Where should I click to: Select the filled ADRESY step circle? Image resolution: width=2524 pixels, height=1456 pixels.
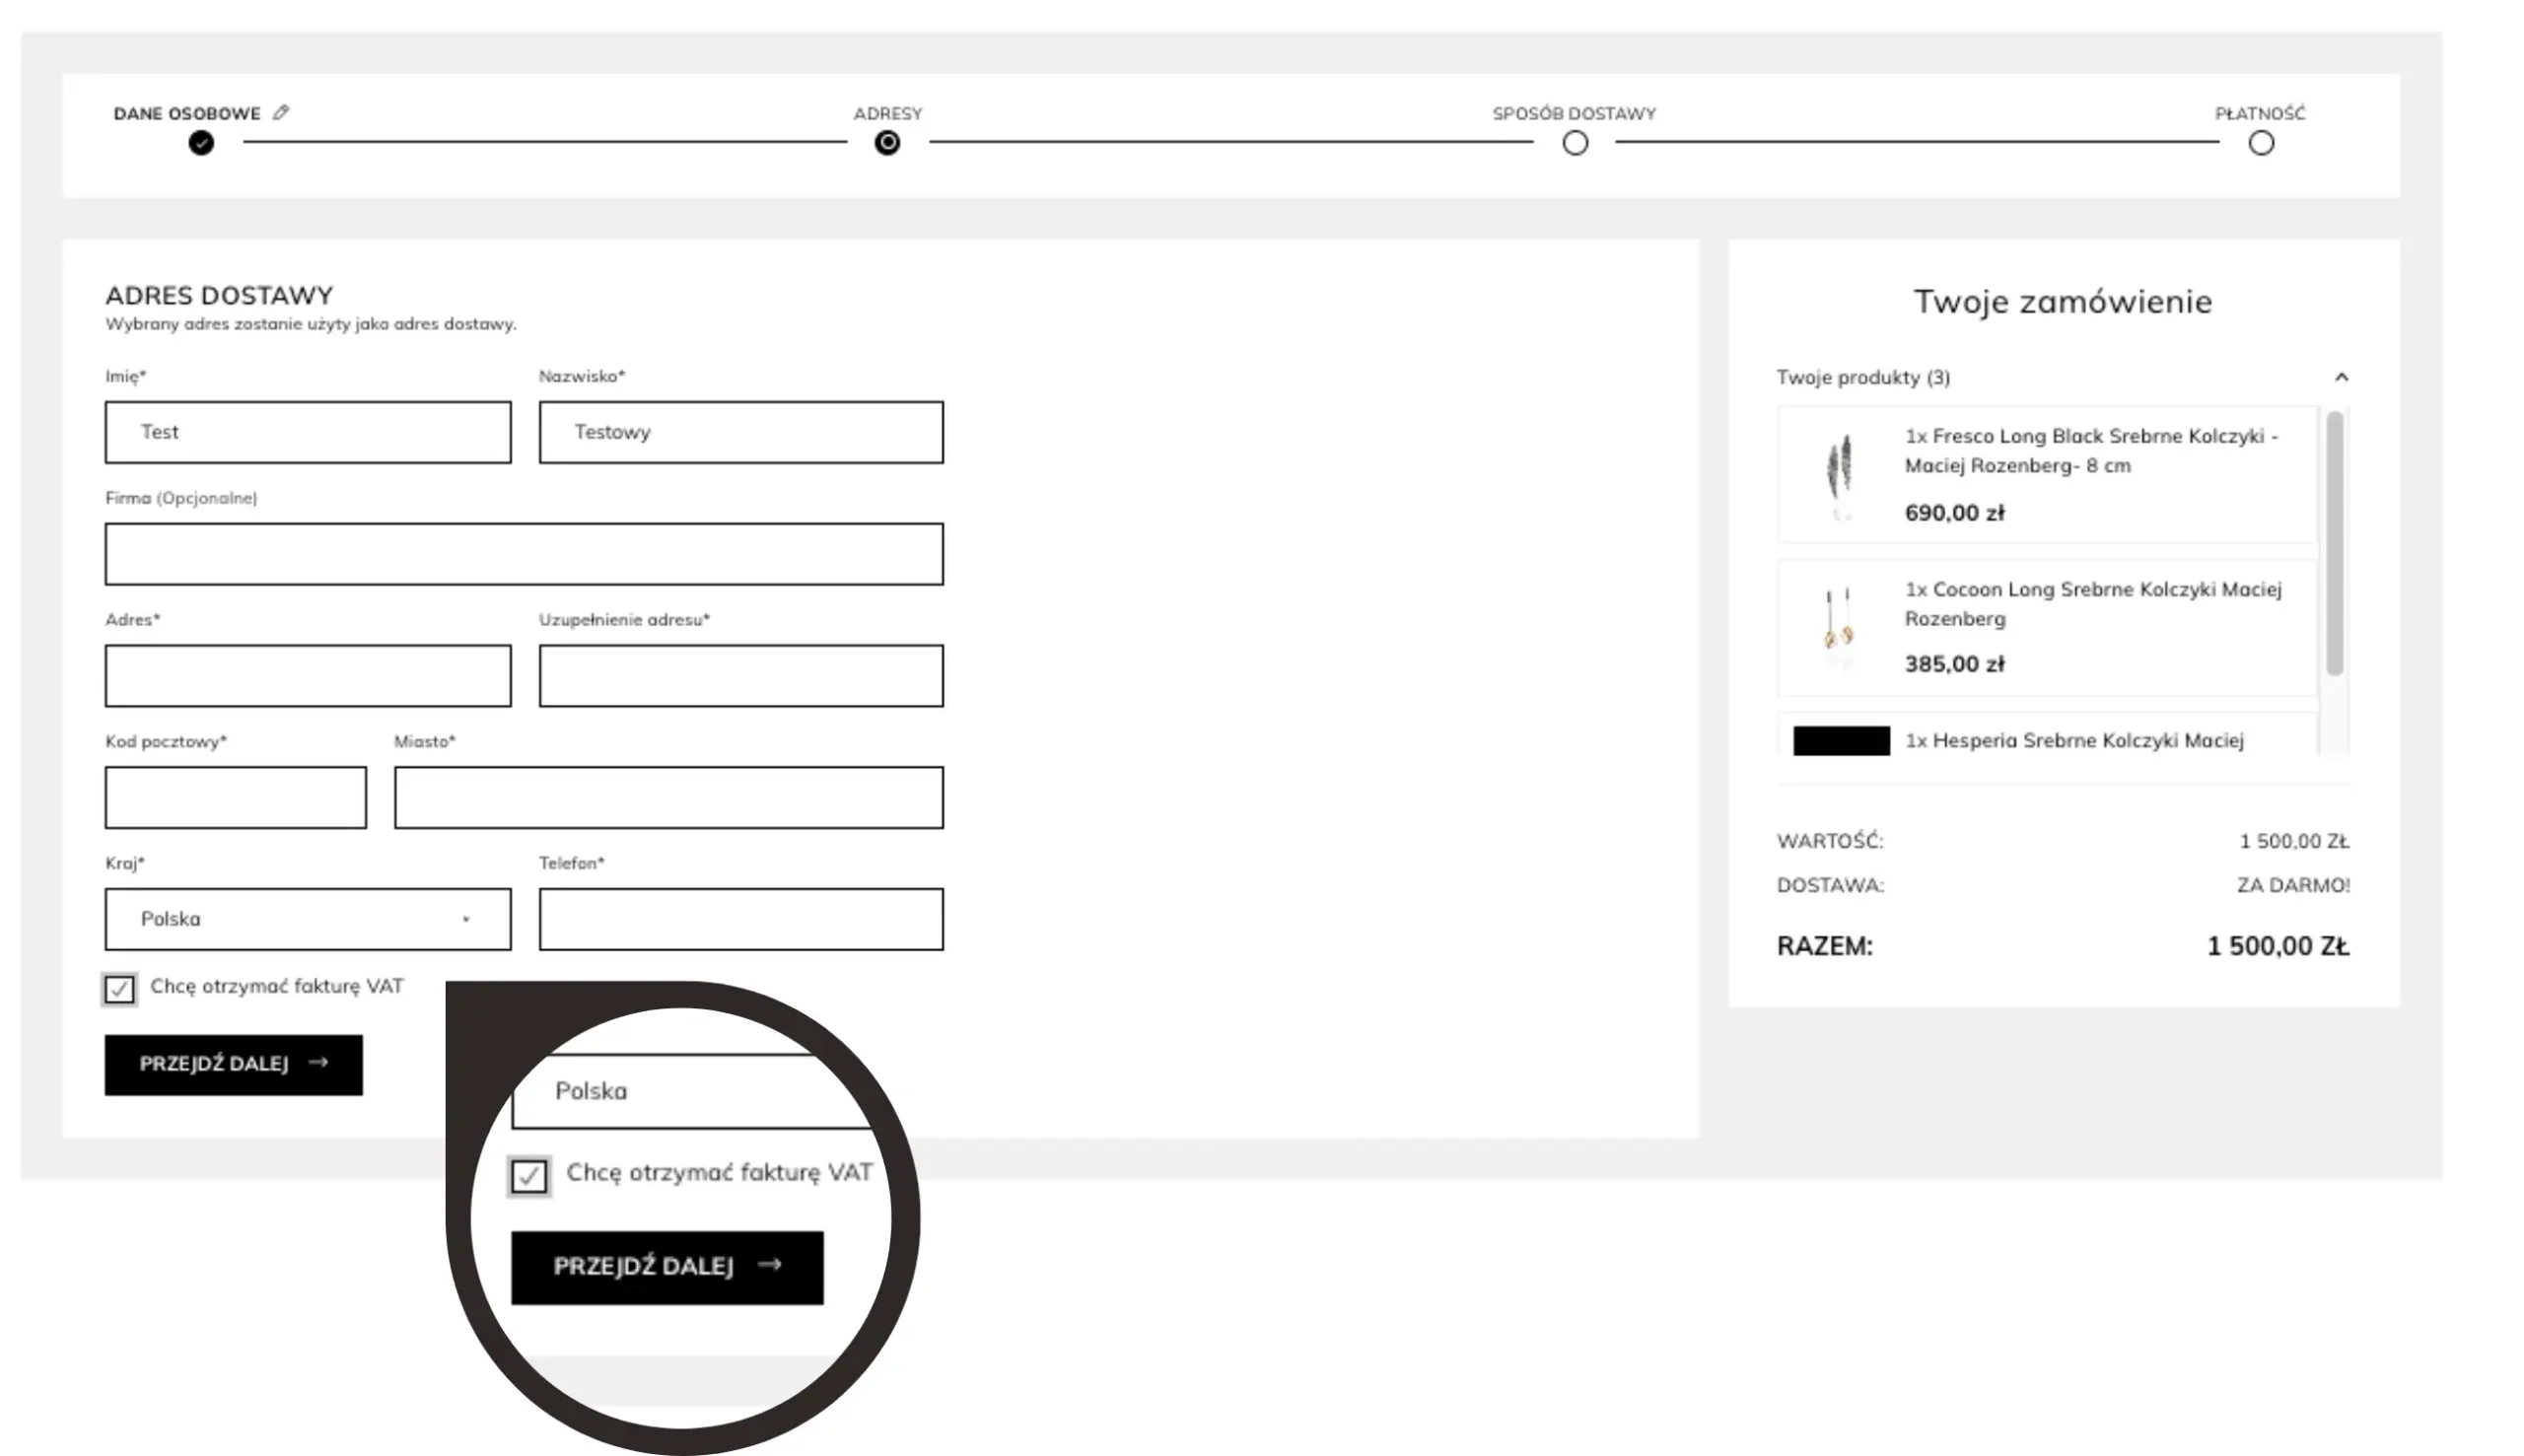[886, 143]
